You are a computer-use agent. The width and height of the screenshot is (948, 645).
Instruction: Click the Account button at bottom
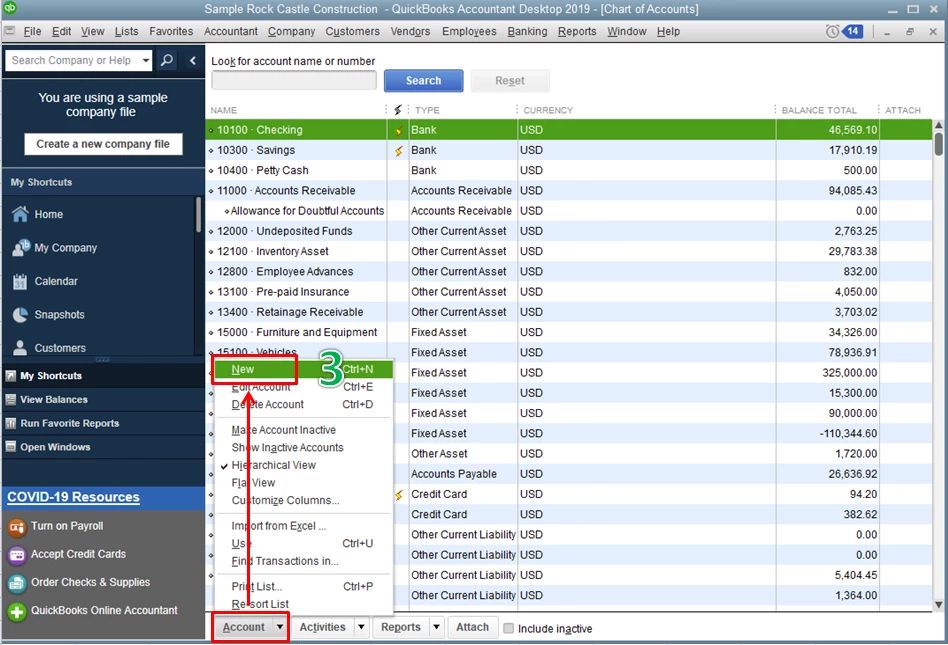[x=243, y=627]
